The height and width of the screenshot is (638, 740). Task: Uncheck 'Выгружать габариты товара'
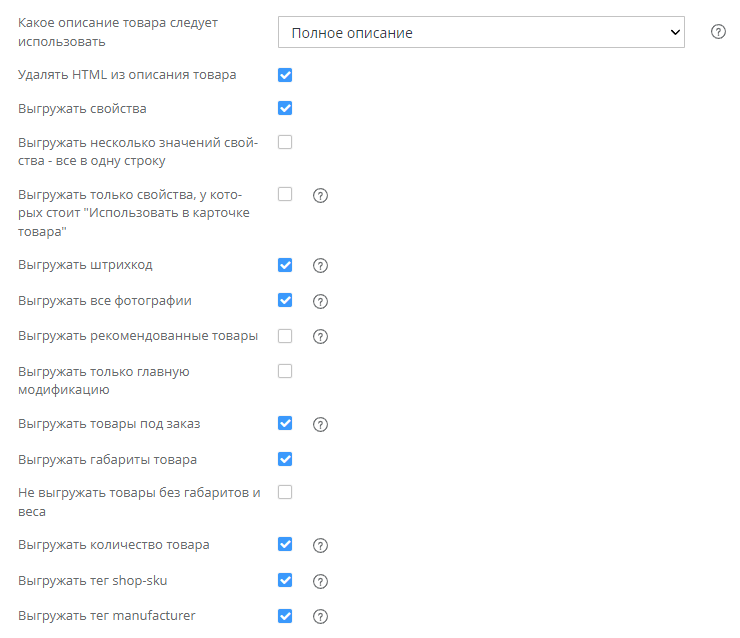click(285, 459)
